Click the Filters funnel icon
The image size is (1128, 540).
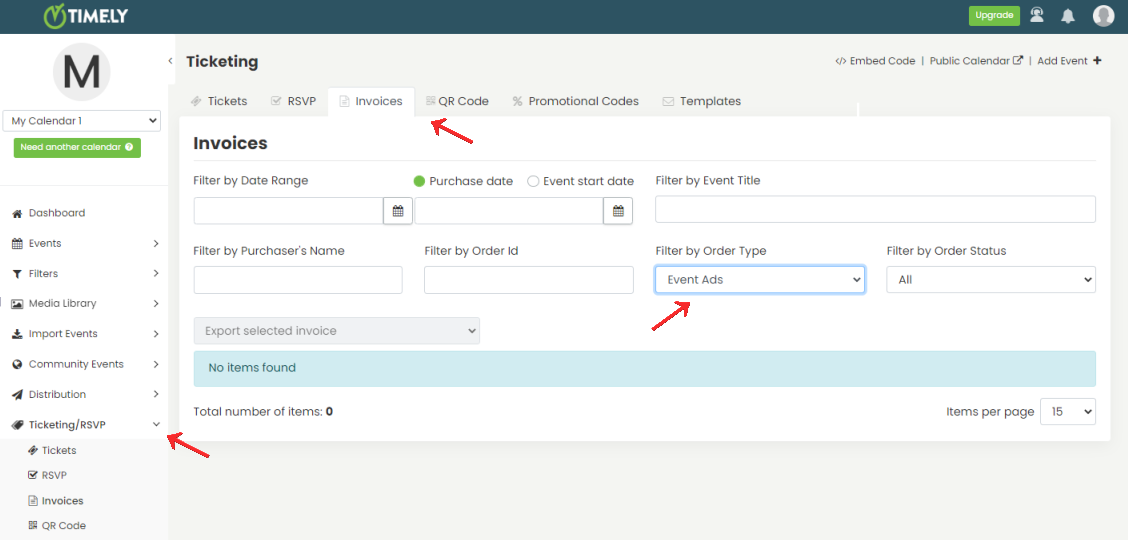(x=17, y=274)
